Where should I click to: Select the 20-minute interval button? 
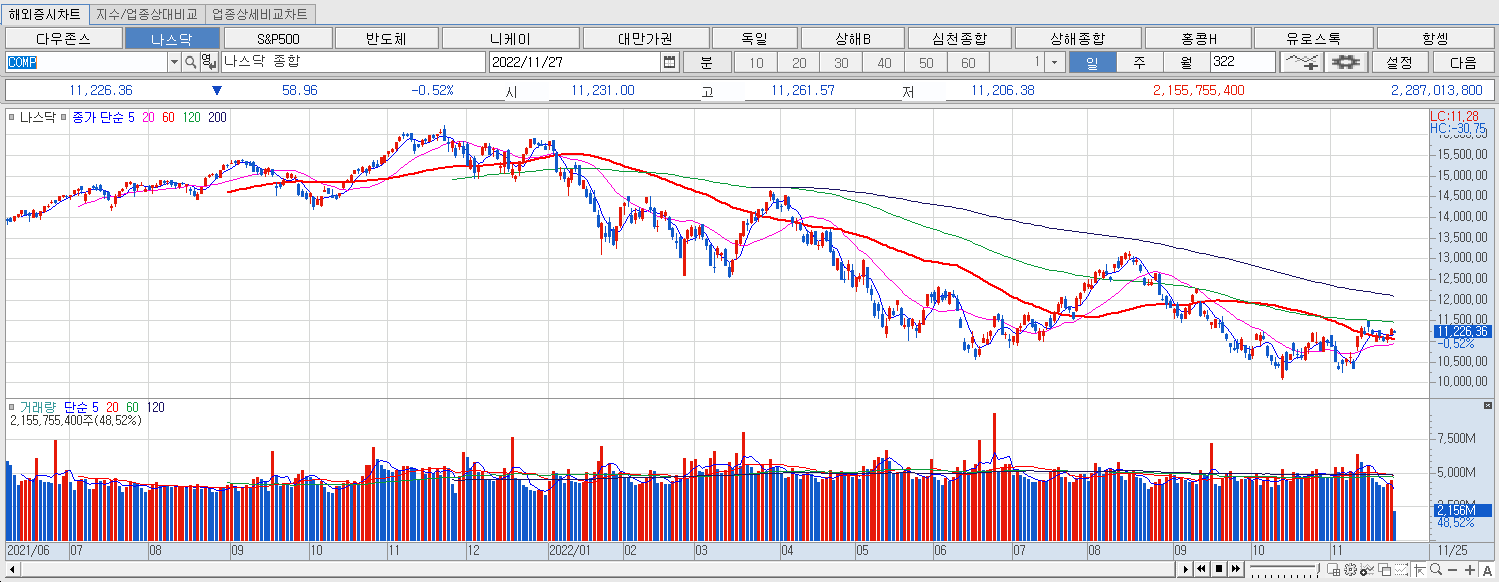799,62
